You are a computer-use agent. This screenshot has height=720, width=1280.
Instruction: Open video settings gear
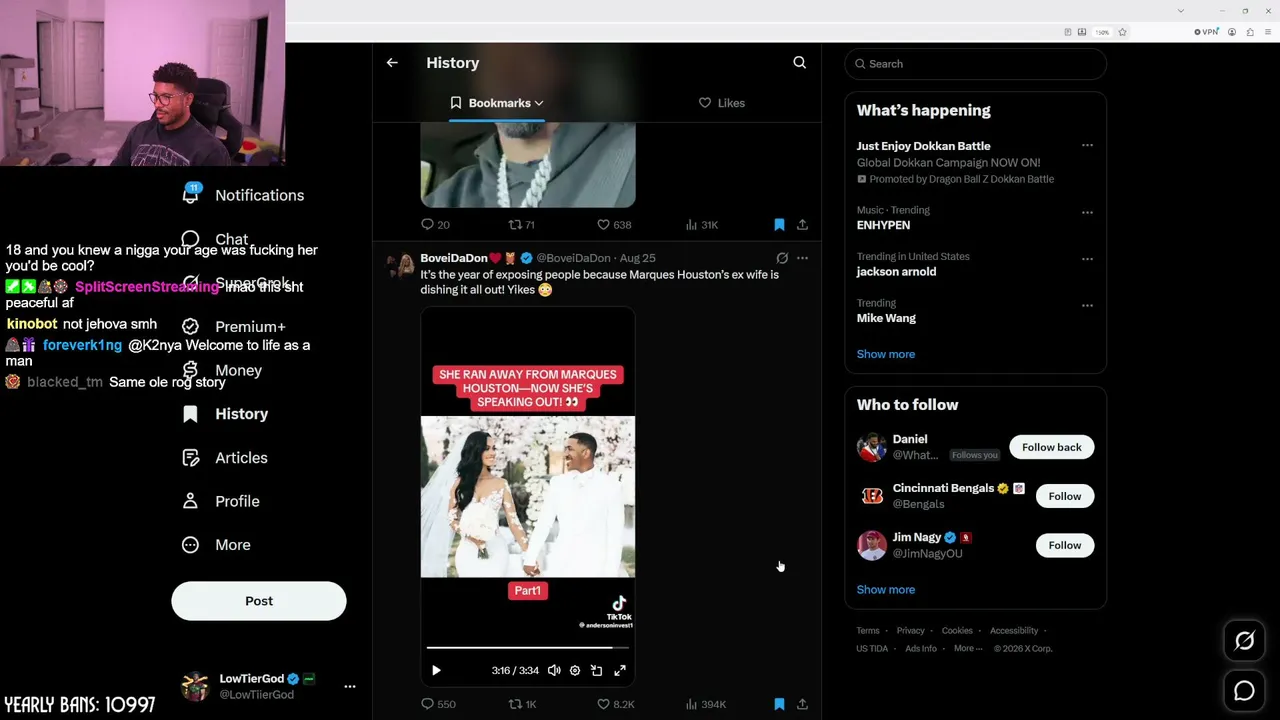coord(575,670)
